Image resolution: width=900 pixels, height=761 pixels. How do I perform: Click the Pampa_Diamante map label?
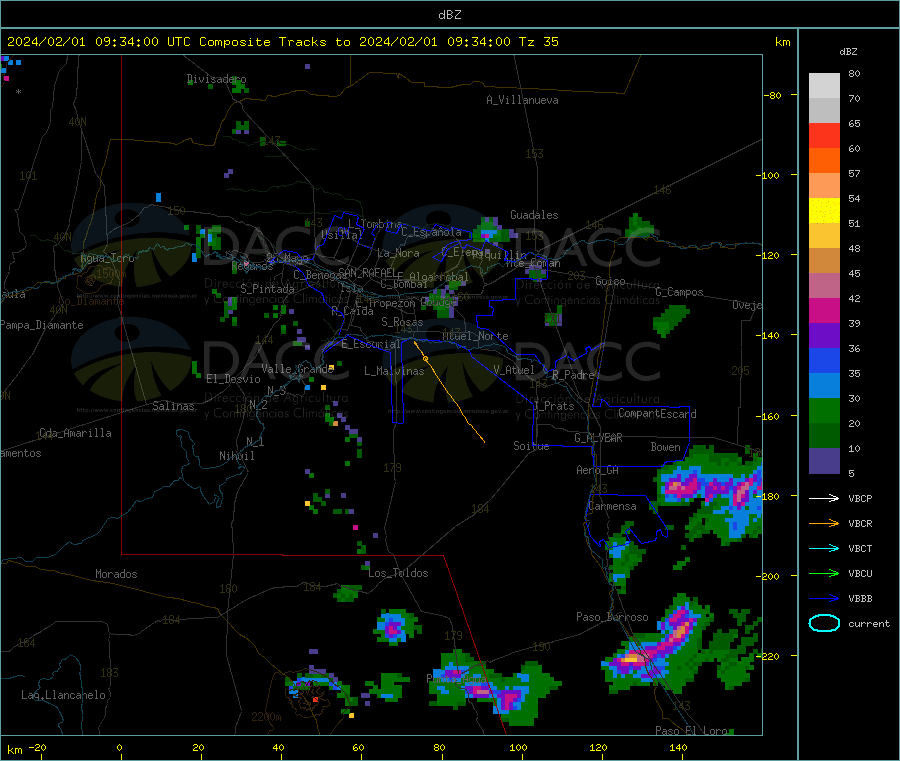pyautogui.click(x=41, y=325)
